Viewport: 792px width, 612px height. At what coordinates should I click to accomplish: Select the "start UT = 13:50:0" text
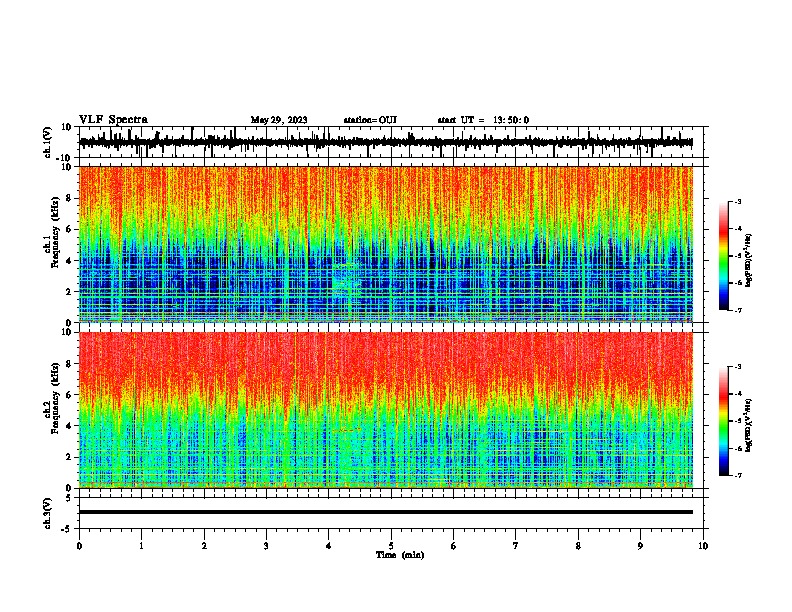[483, 120]
